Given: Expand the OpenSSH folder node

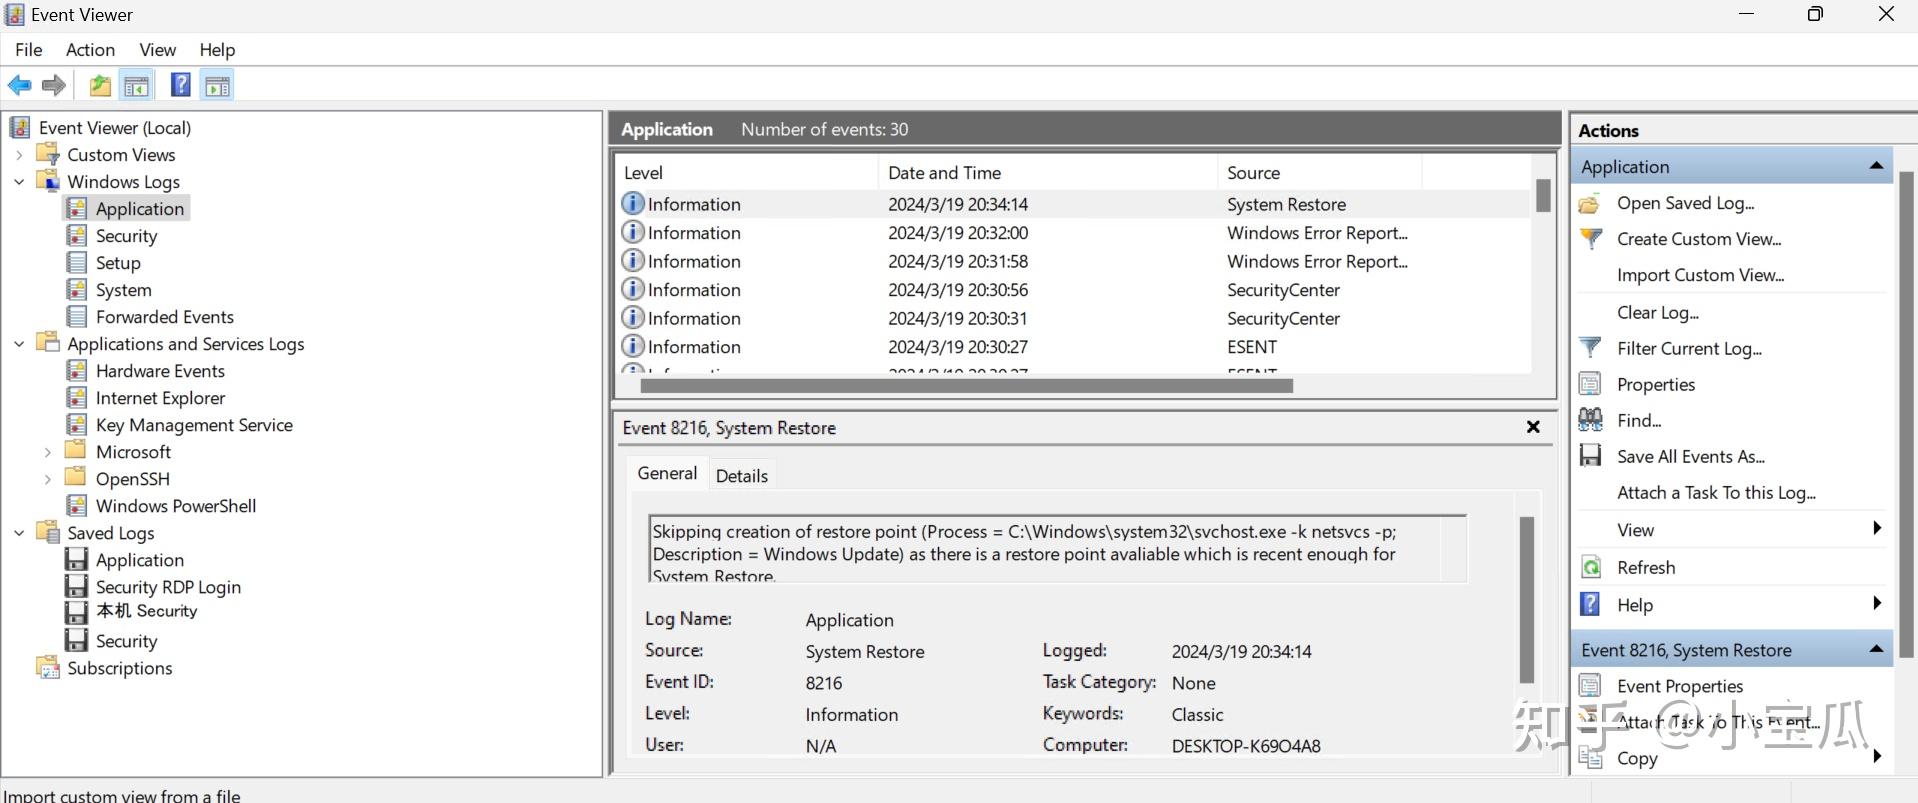Looking at the screenshot, I should coord(47,479).
